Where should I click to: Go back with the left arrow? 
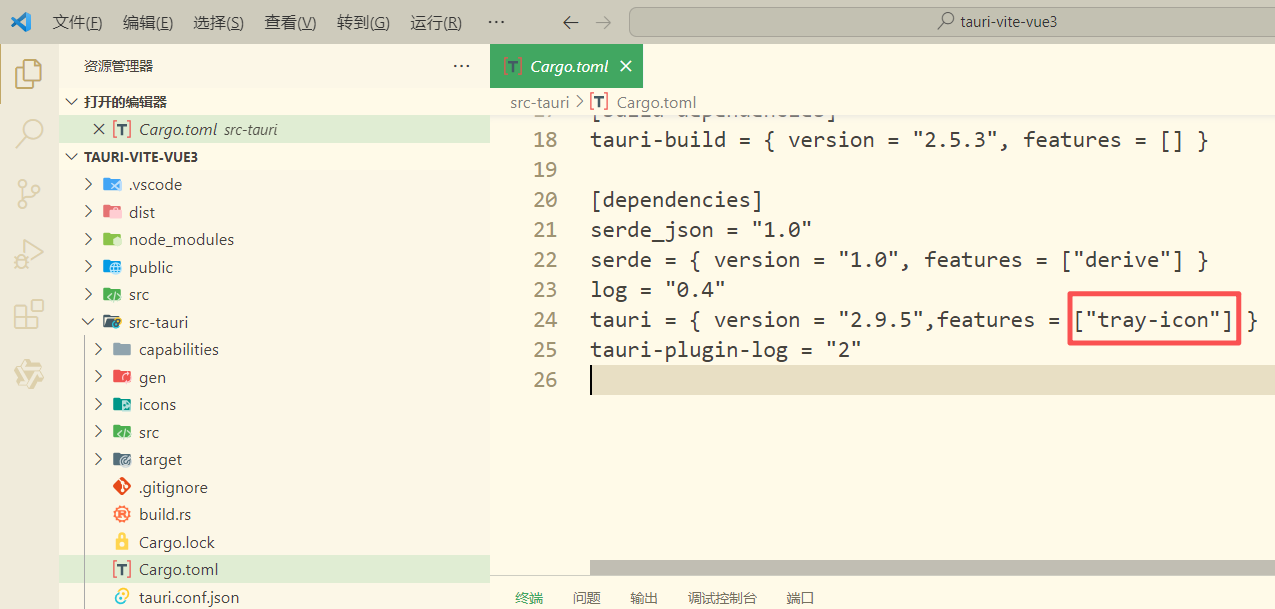(x=571, y=22)
